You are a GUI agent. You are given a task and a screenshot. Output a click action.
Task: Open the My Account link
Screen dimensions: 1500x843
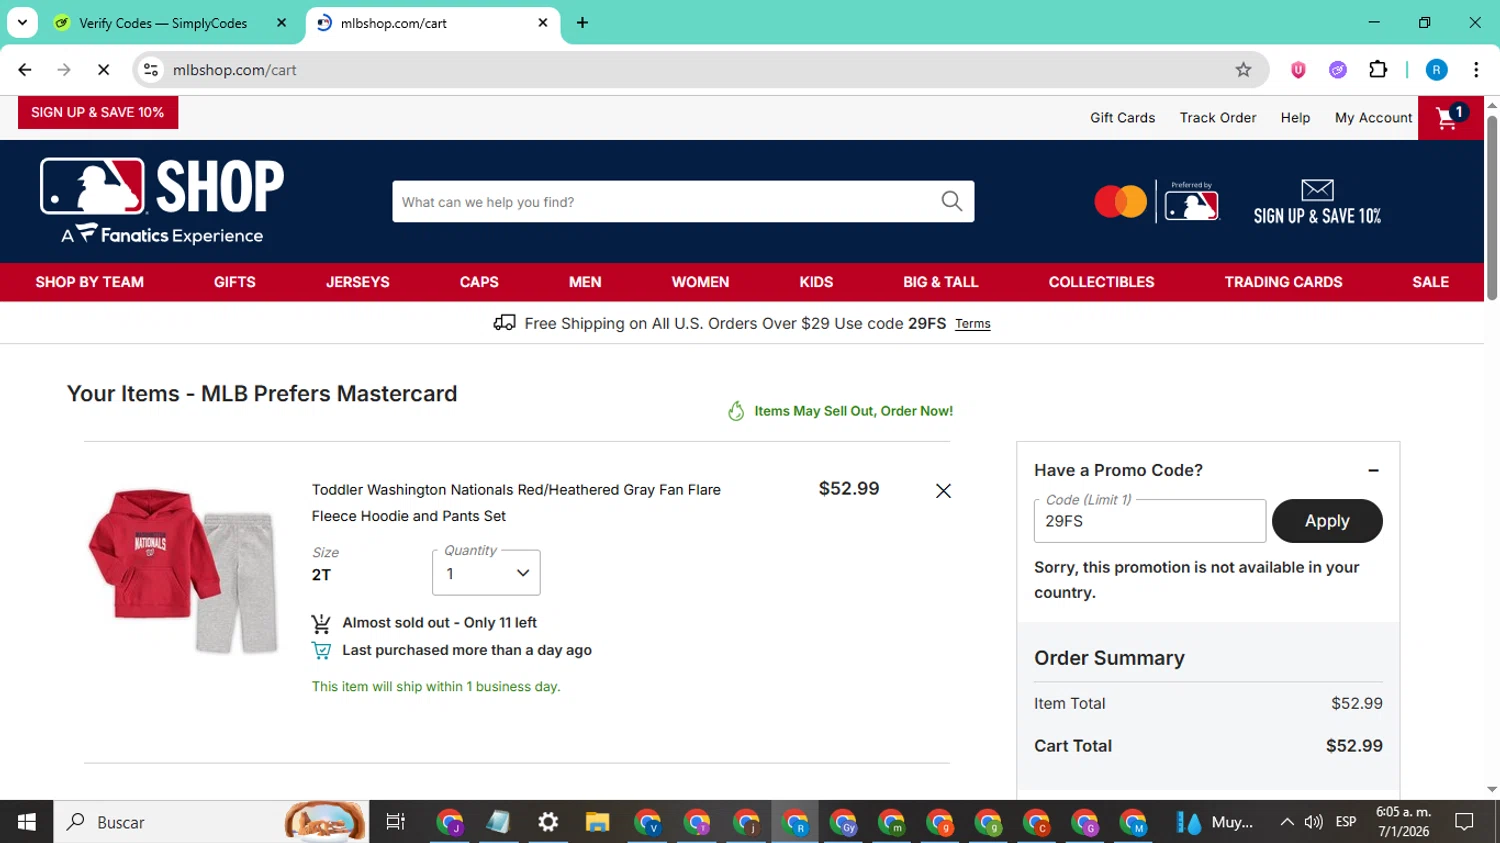pos(1373,118)
